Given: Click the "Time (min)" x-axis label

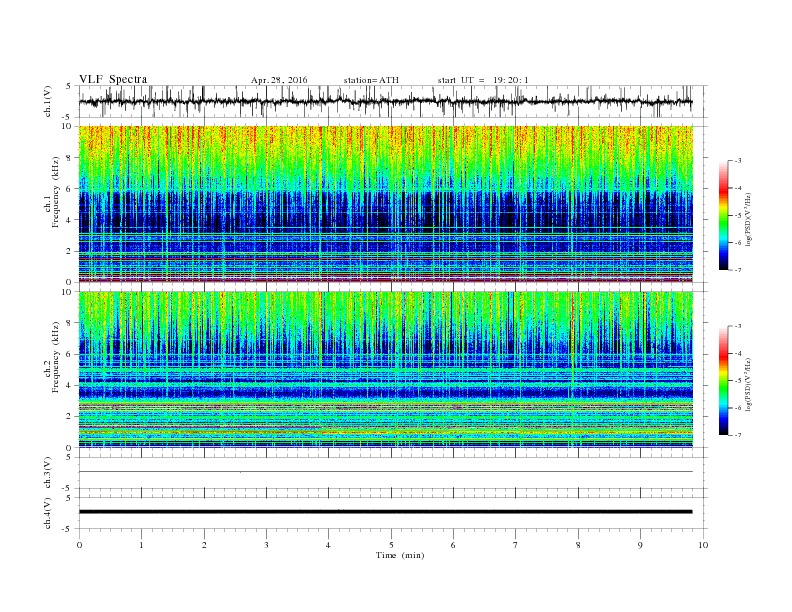Looking at the screenshot, I should [400, 555].
